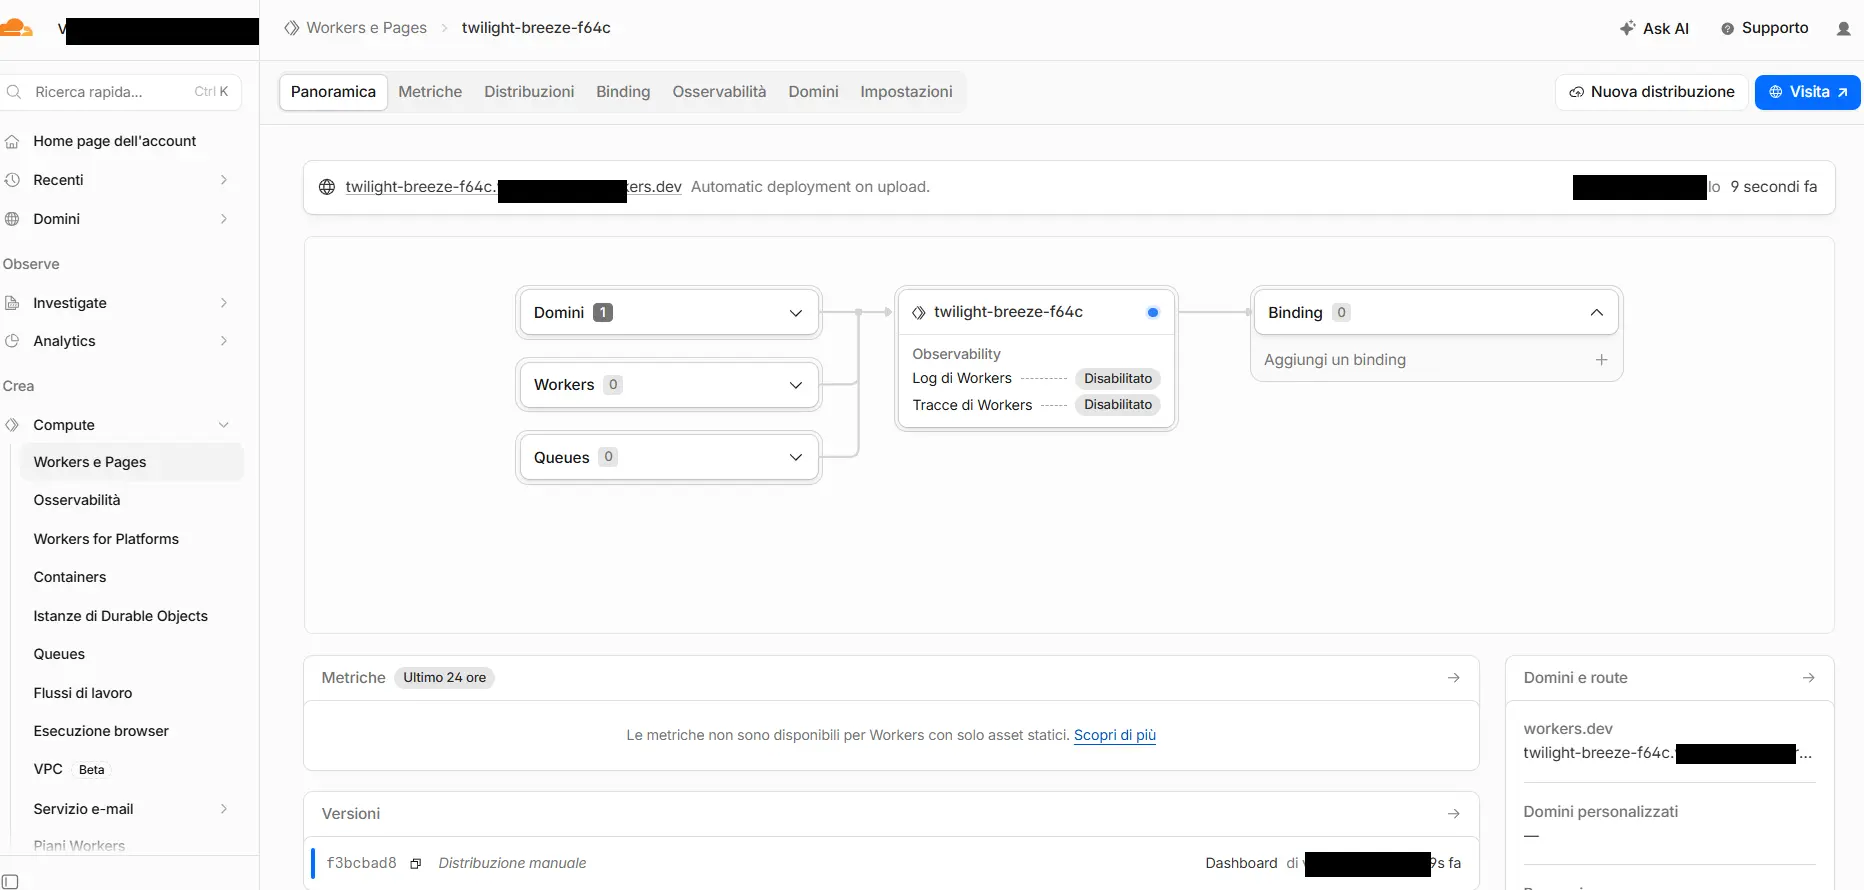1864x890 pixels.
Task: Switch to the Osservabilità tab
Action: [719, 92]
